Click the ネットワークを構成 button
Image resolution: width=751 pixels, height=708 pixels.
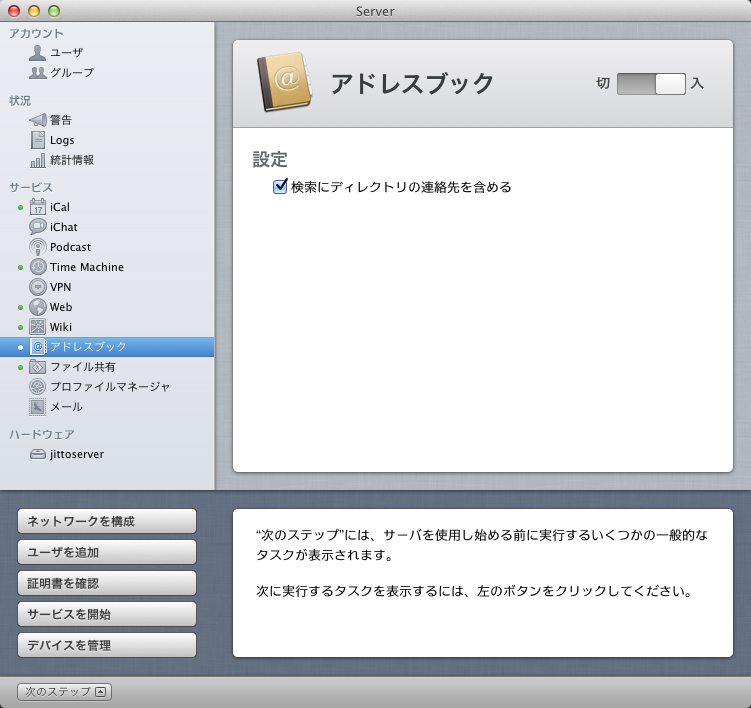107,521
